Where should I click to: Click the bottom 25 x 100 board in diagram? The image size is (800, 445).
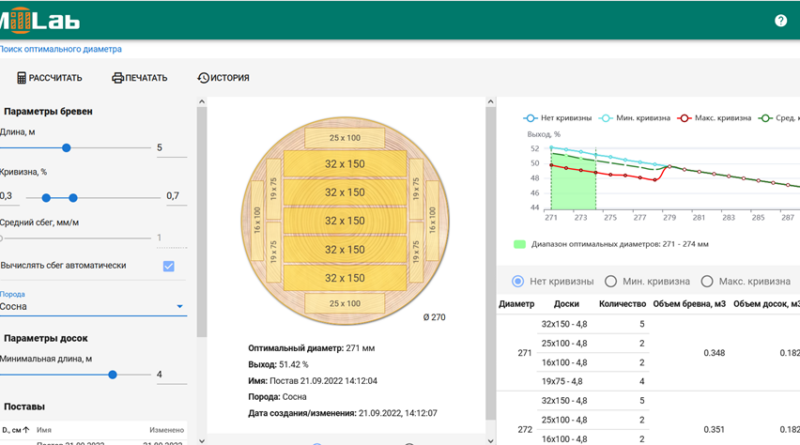pos(344,303)
